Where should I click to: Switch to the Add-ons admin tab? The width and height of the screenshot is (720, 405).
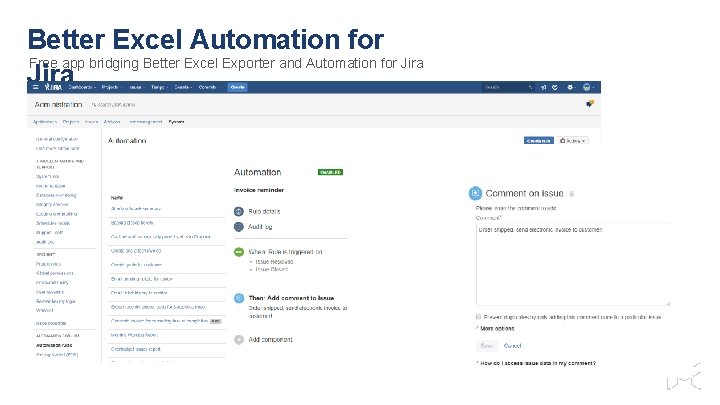coord(112,122)
